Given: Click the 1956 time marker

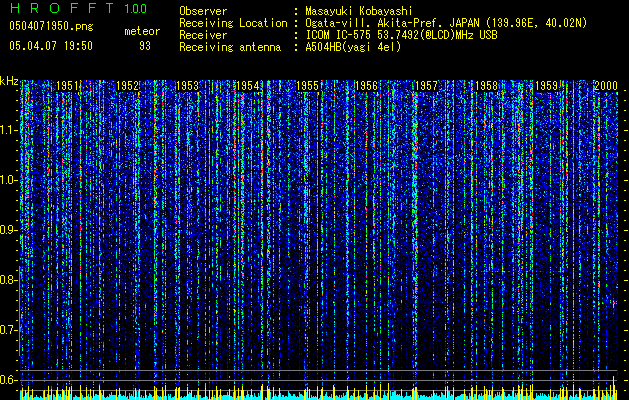Looking at the screenshot, I should point(367,86).
